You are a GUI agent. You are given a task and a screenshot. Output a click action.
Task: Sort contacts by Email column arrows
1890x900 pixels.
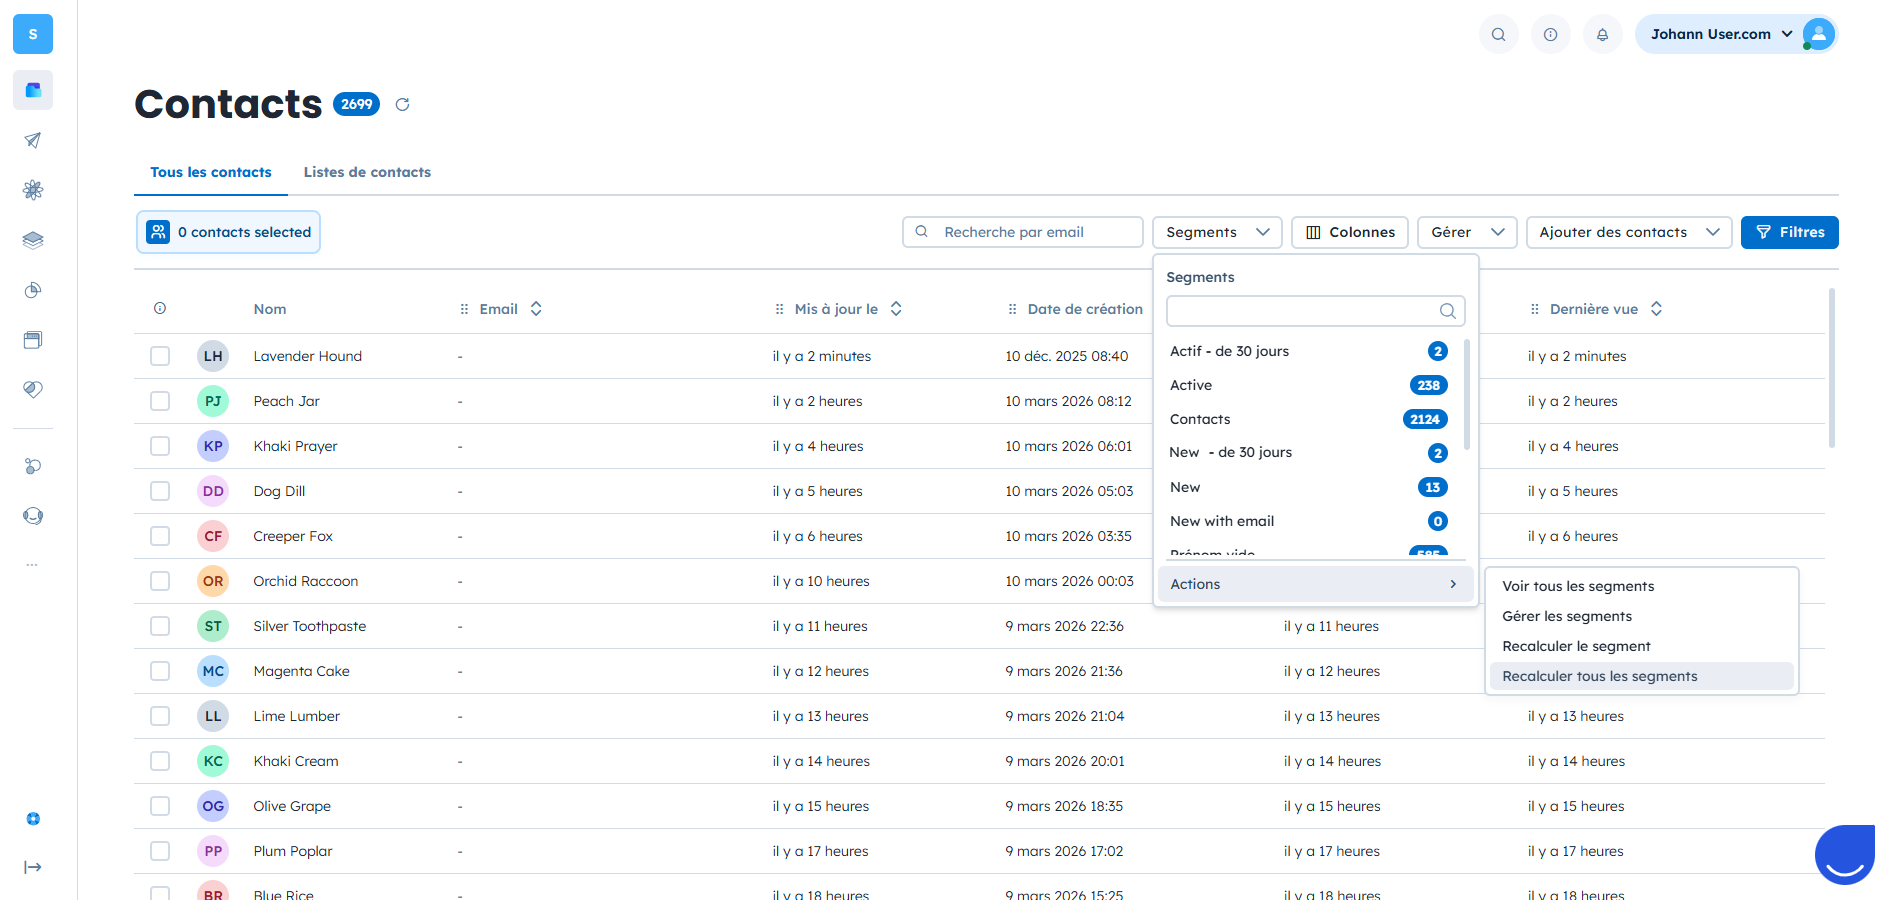click(x=536, y=309)
